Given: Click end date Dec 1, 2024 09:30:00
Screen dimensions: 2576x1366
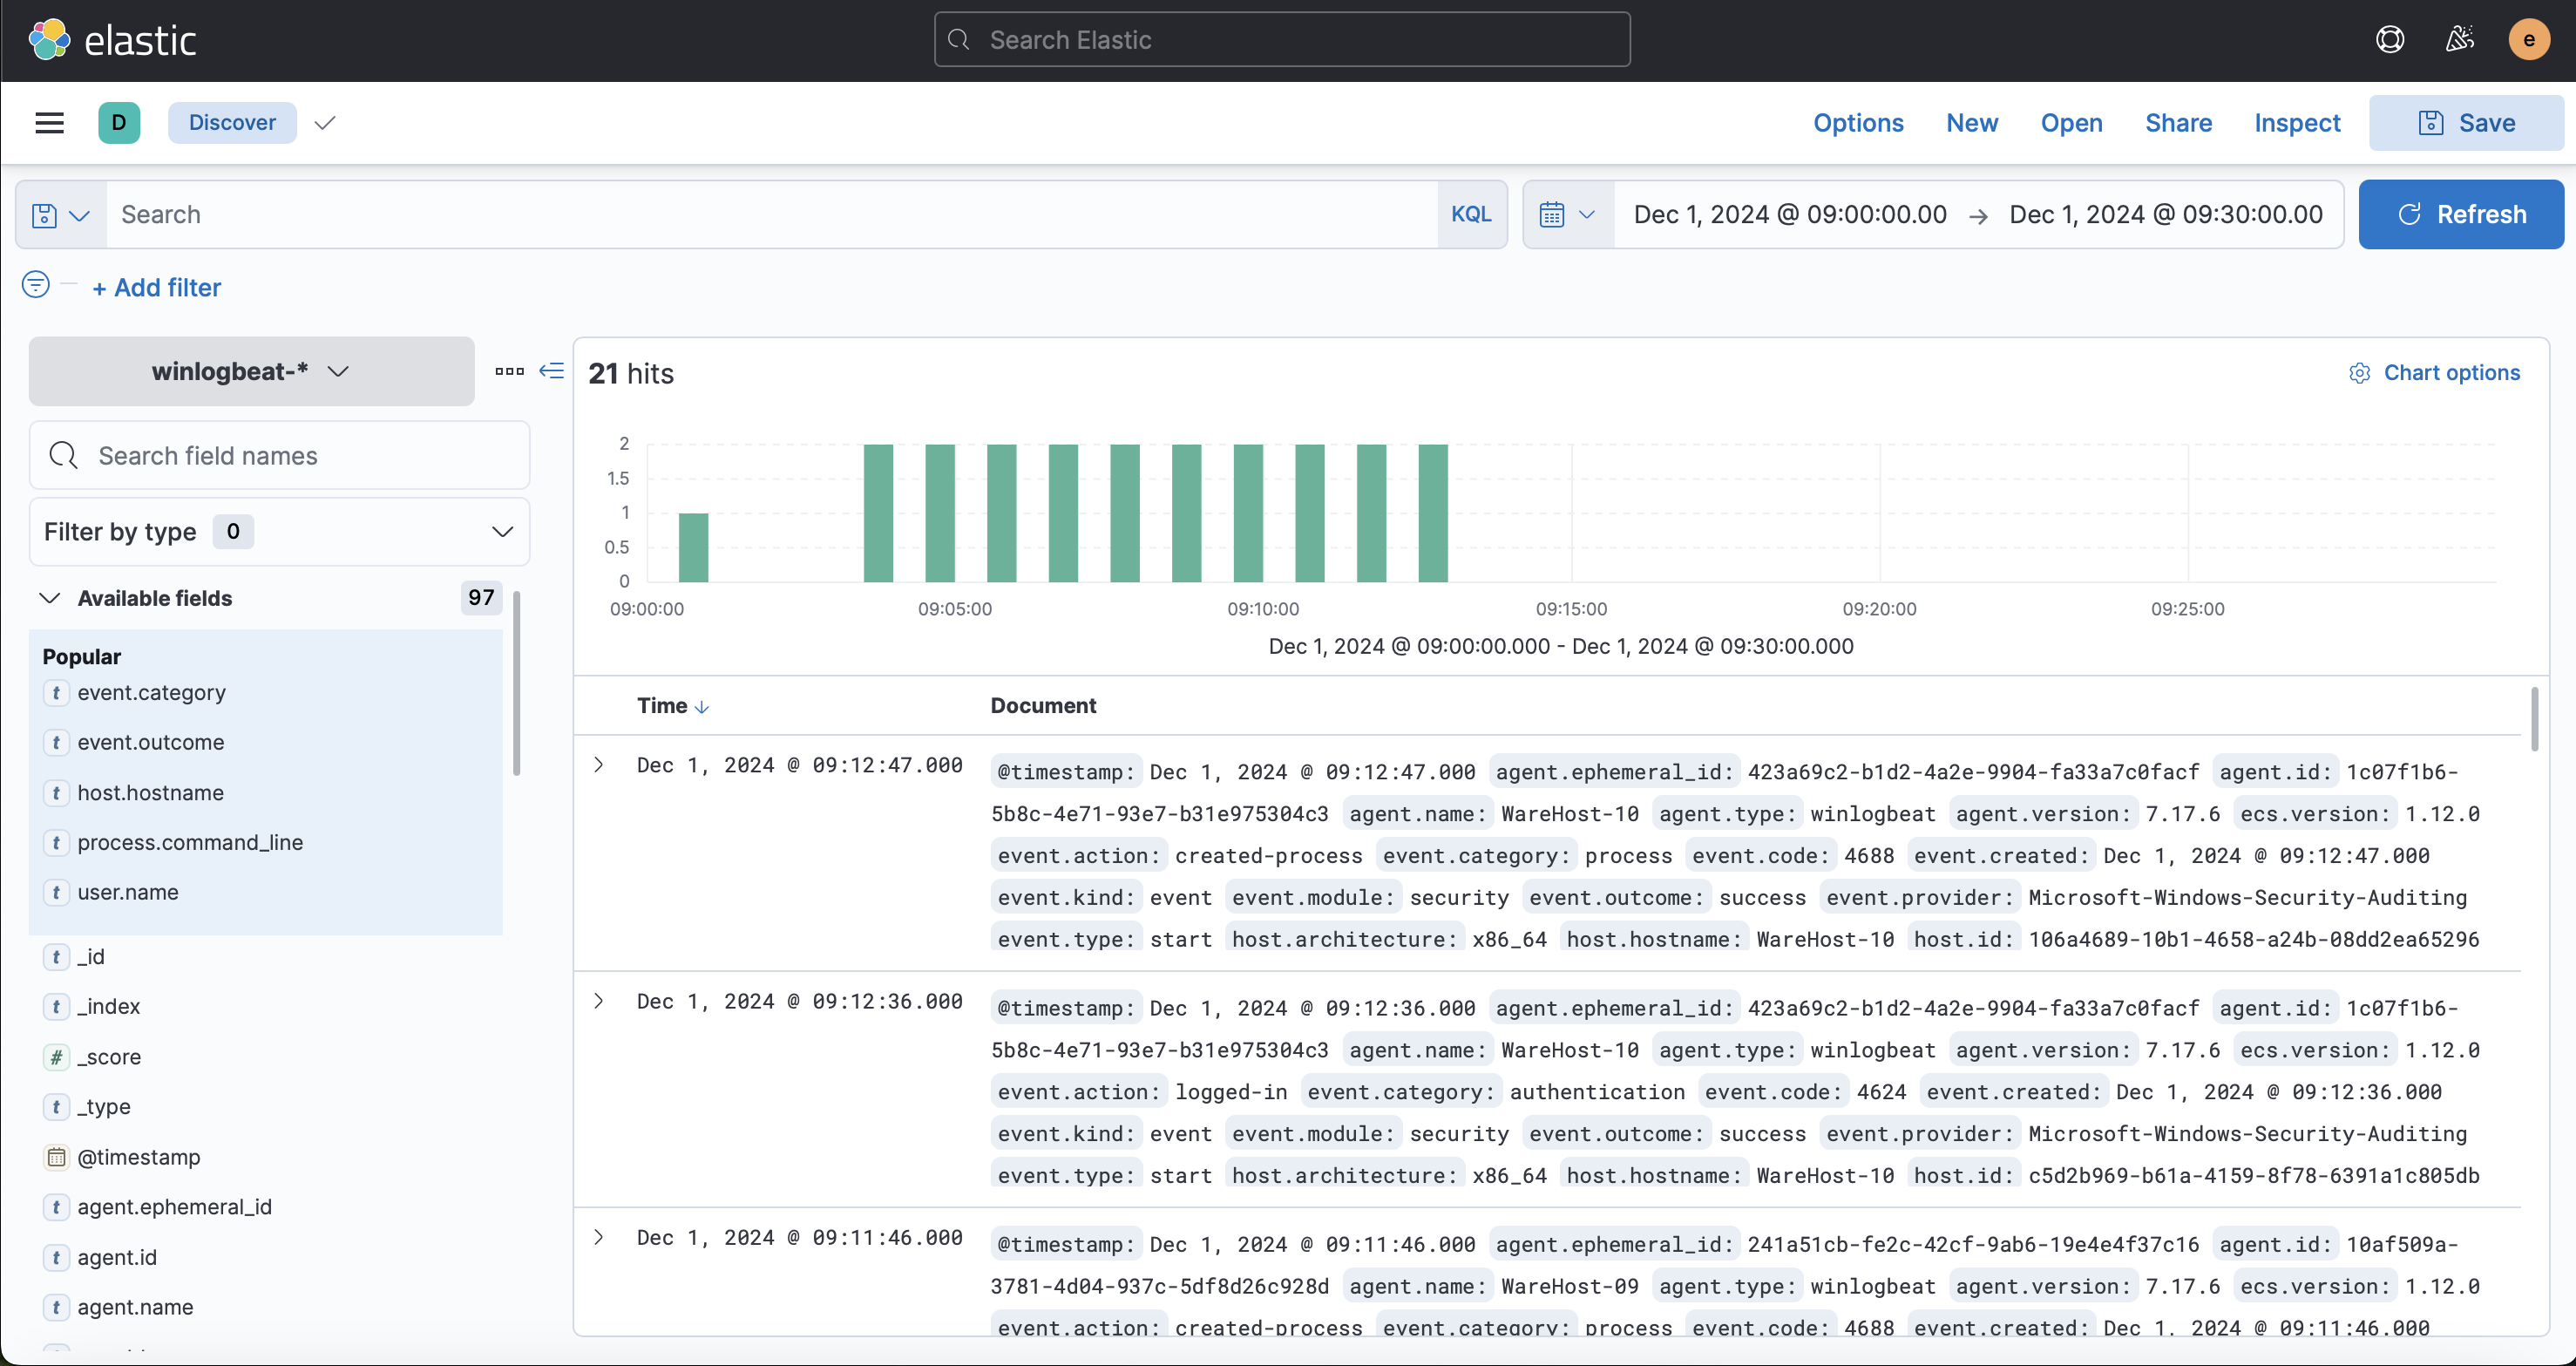Looking at the screenshot, I should click(2166, 215).
